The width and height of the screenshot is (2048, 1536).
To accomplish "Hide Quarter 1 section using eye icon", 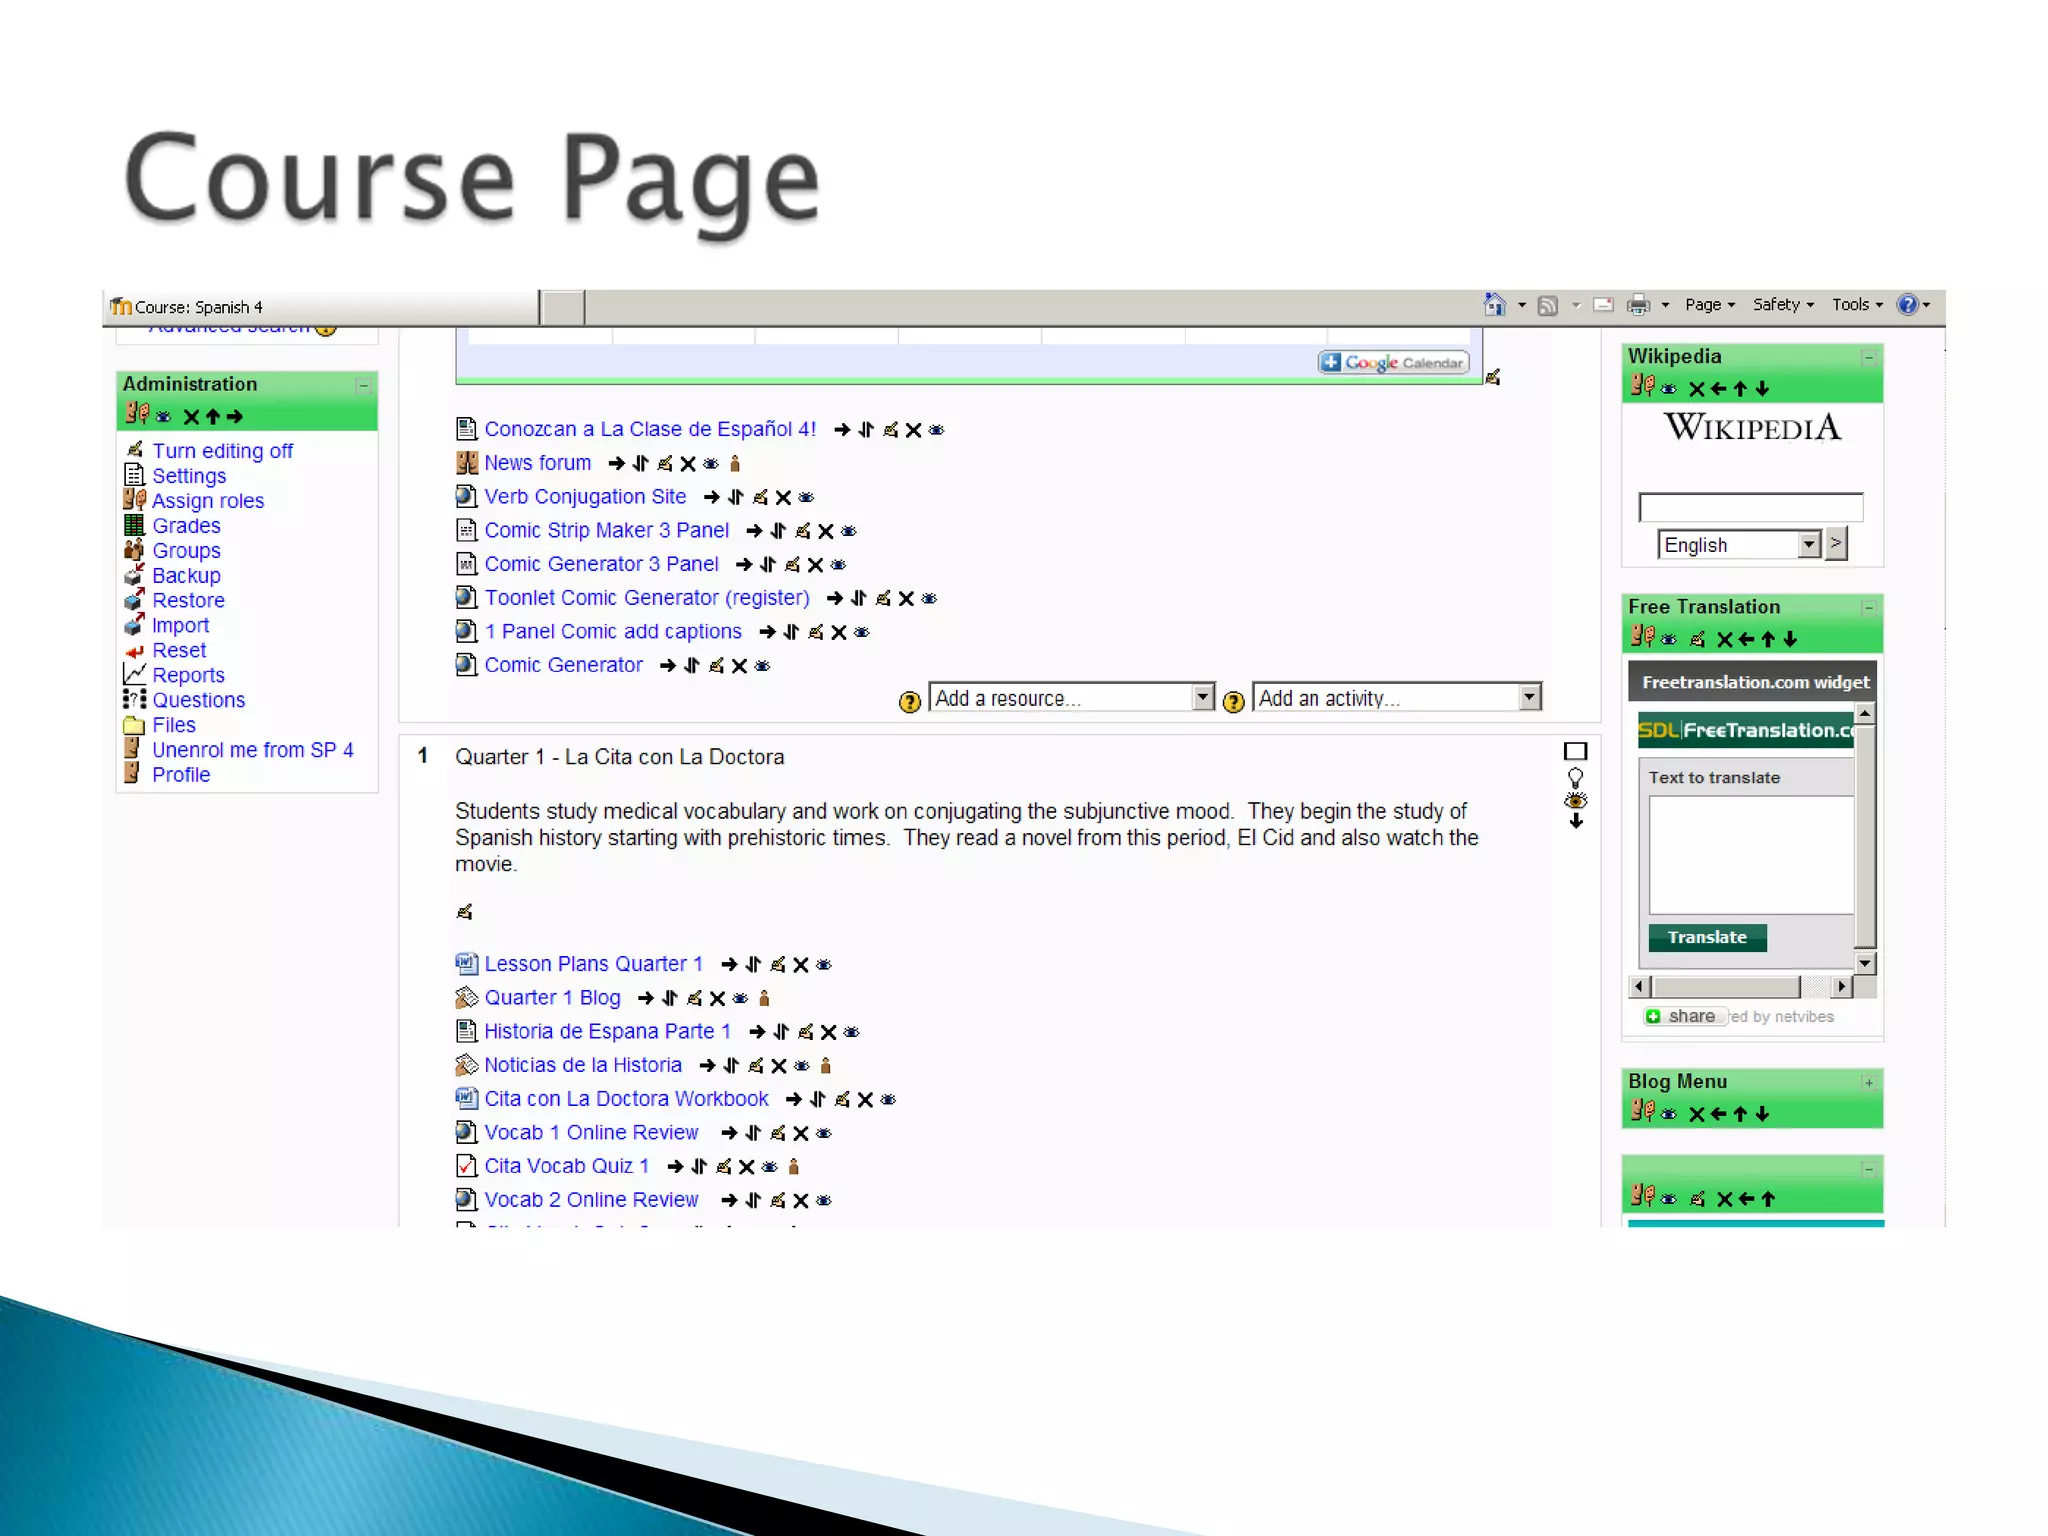I will pos(1576,800).
